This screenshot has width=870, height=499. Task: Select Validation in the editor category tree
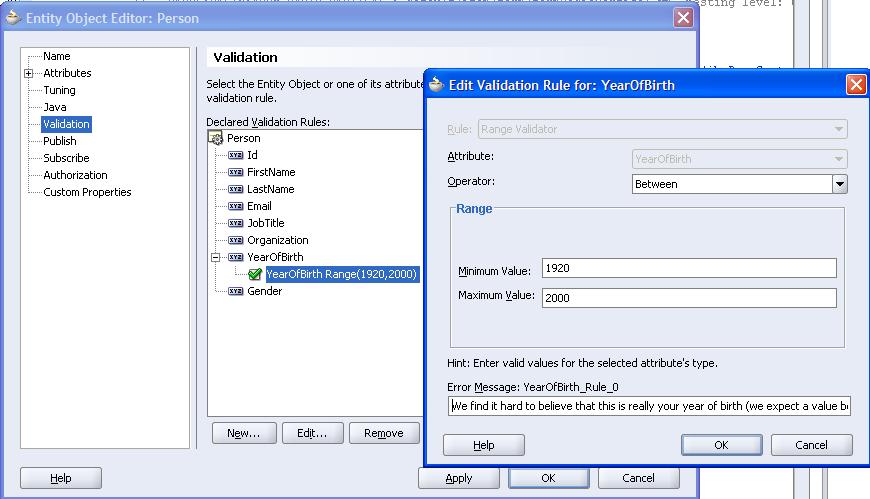tap(66, 124)
